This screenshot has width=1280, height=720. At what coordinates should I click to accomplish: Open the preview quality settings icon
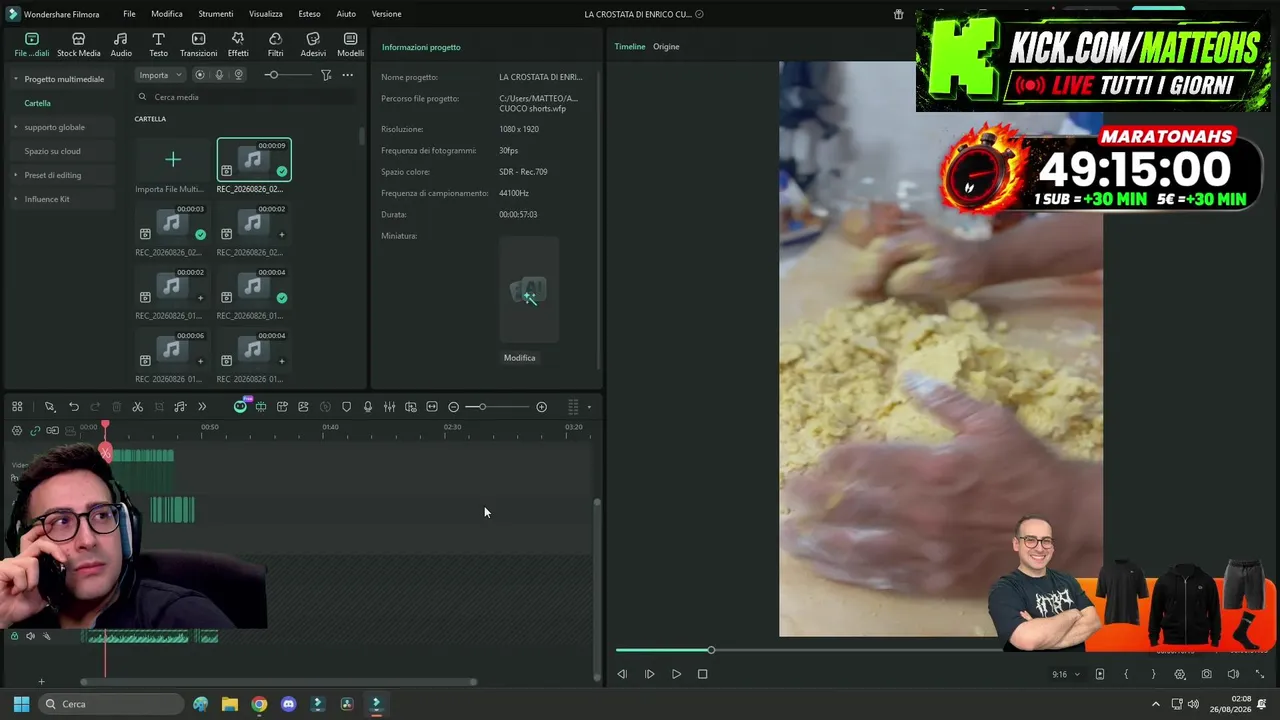1180,674
